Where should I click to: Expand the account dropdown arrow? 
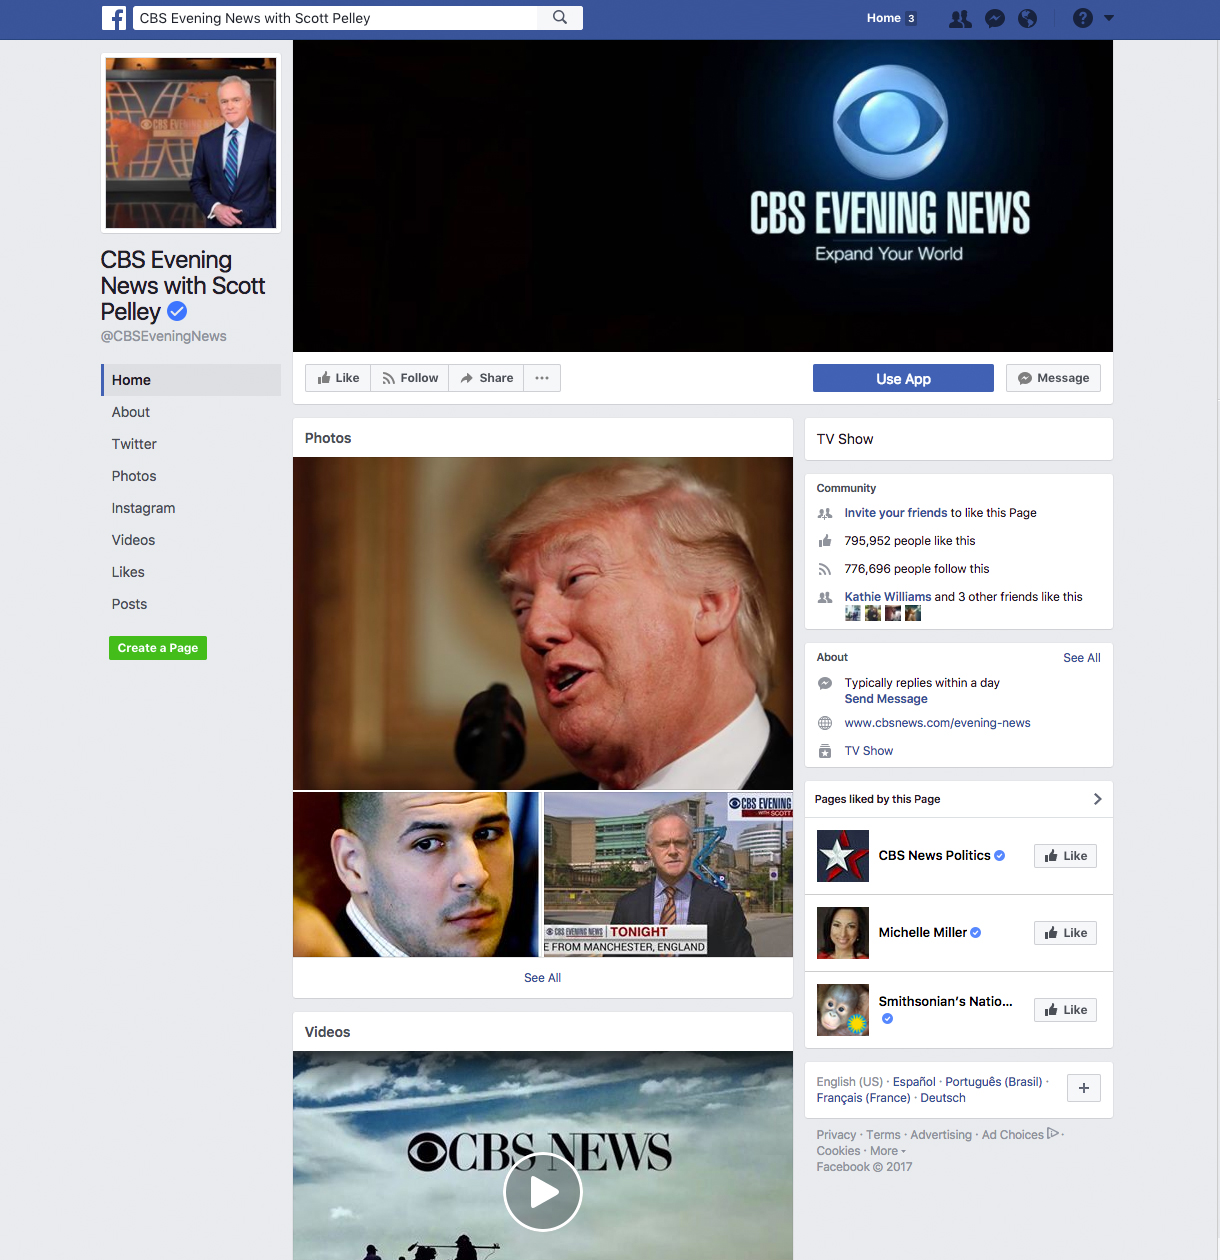[x=1108, y=18]
